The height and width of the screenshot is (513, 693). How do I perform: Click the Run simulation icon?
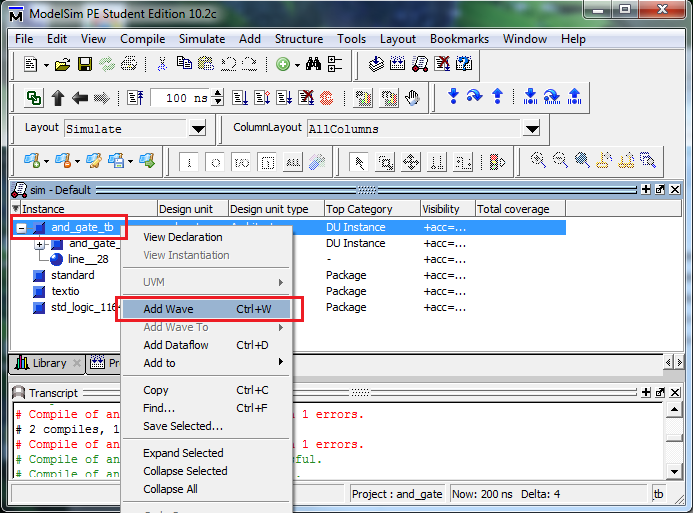240,98
